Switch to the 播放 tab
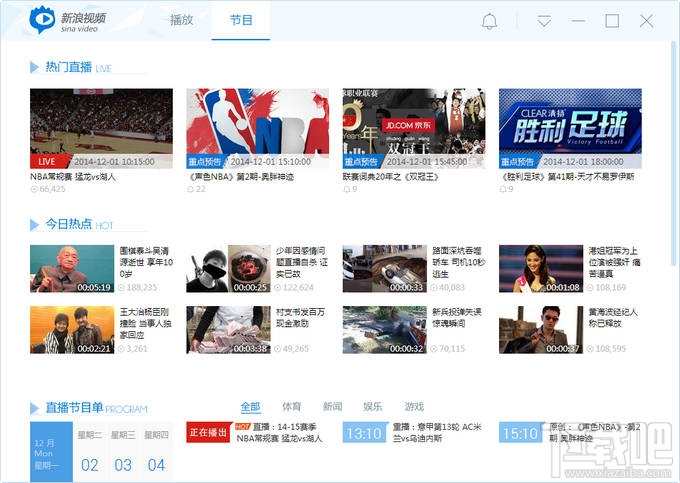 point(181,20)
